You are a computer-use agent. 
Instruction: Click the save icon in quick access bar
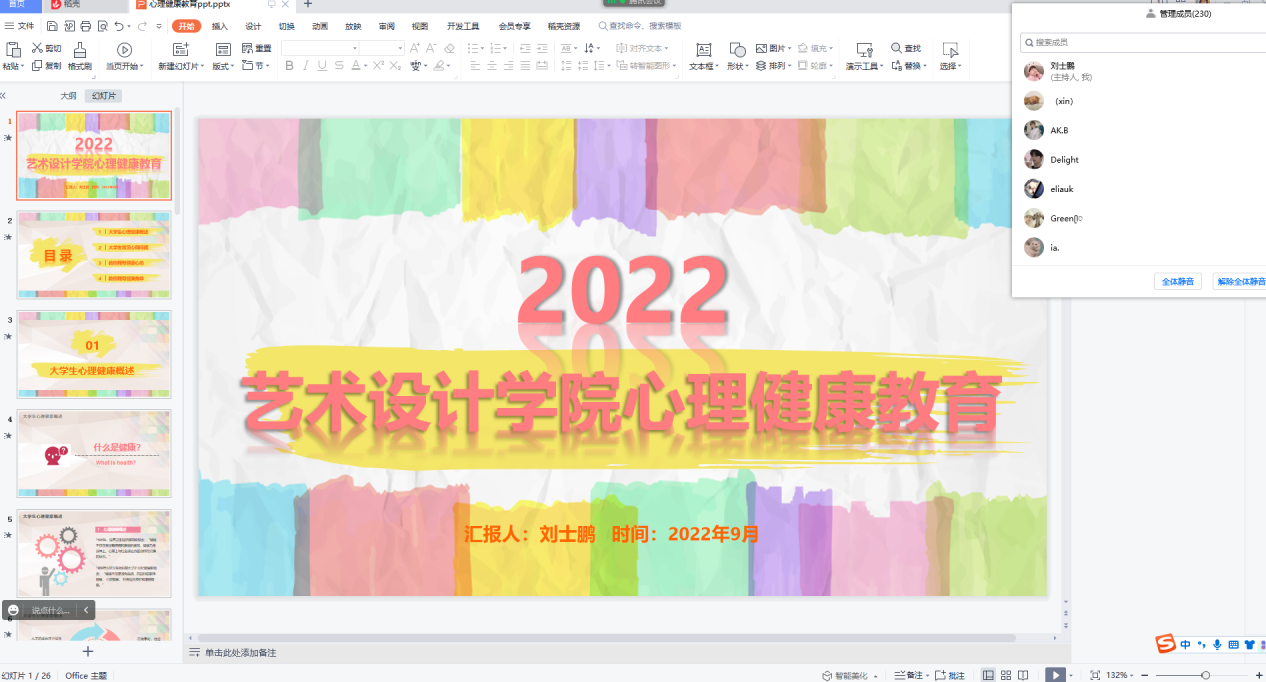coord(50,26)
